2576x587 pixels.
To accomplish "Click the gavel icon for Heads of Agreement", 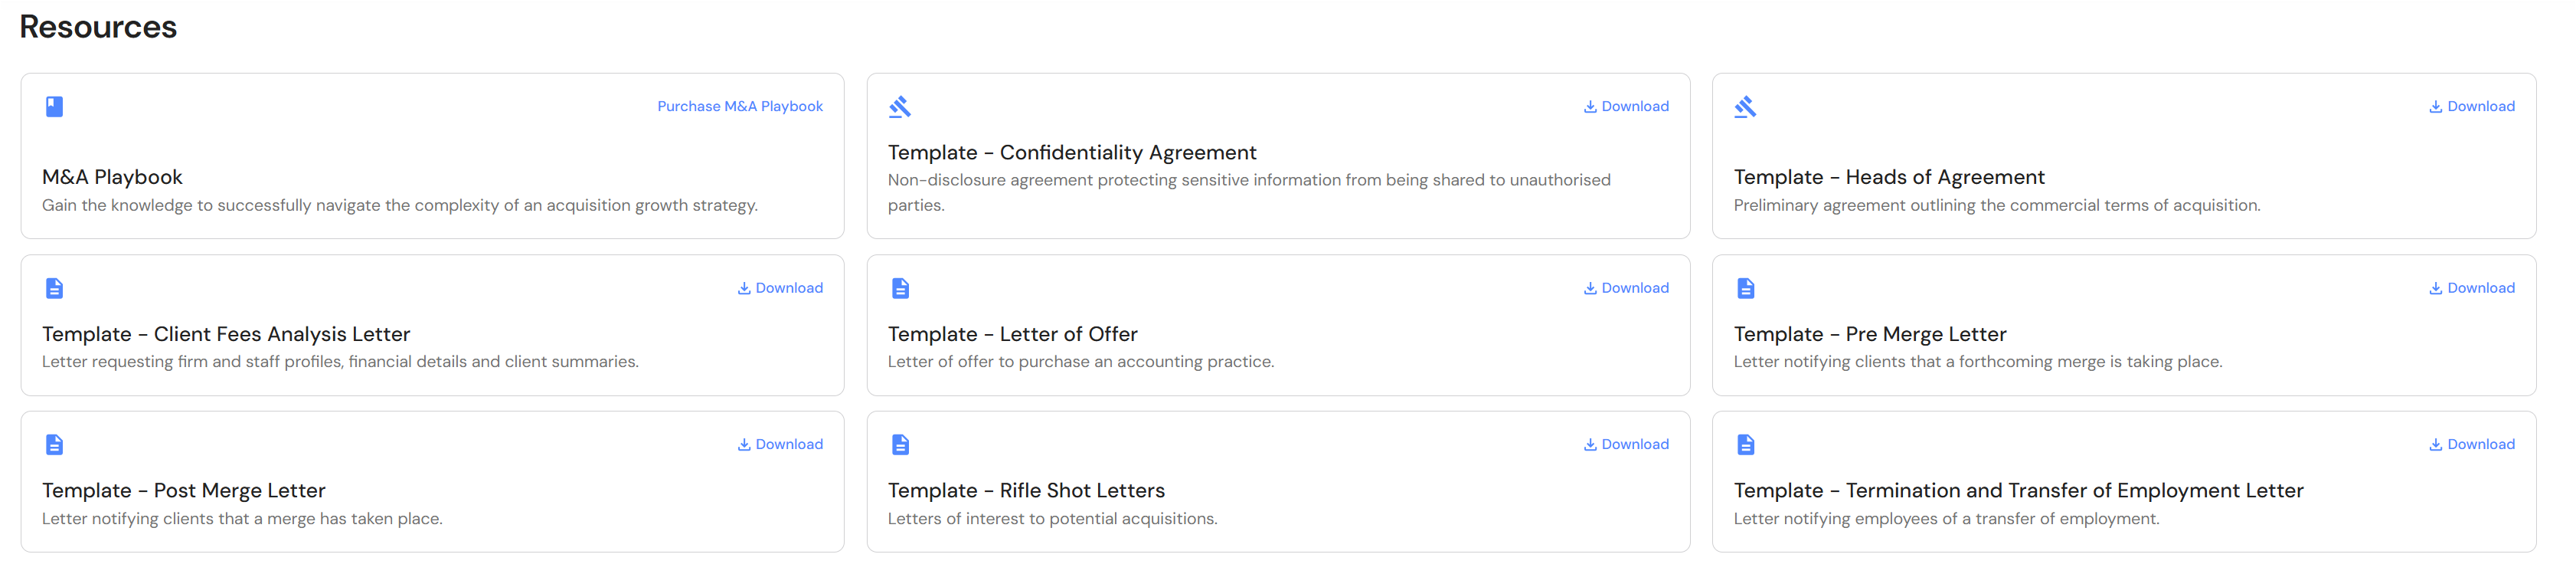I will click(x=1745, y=106).
